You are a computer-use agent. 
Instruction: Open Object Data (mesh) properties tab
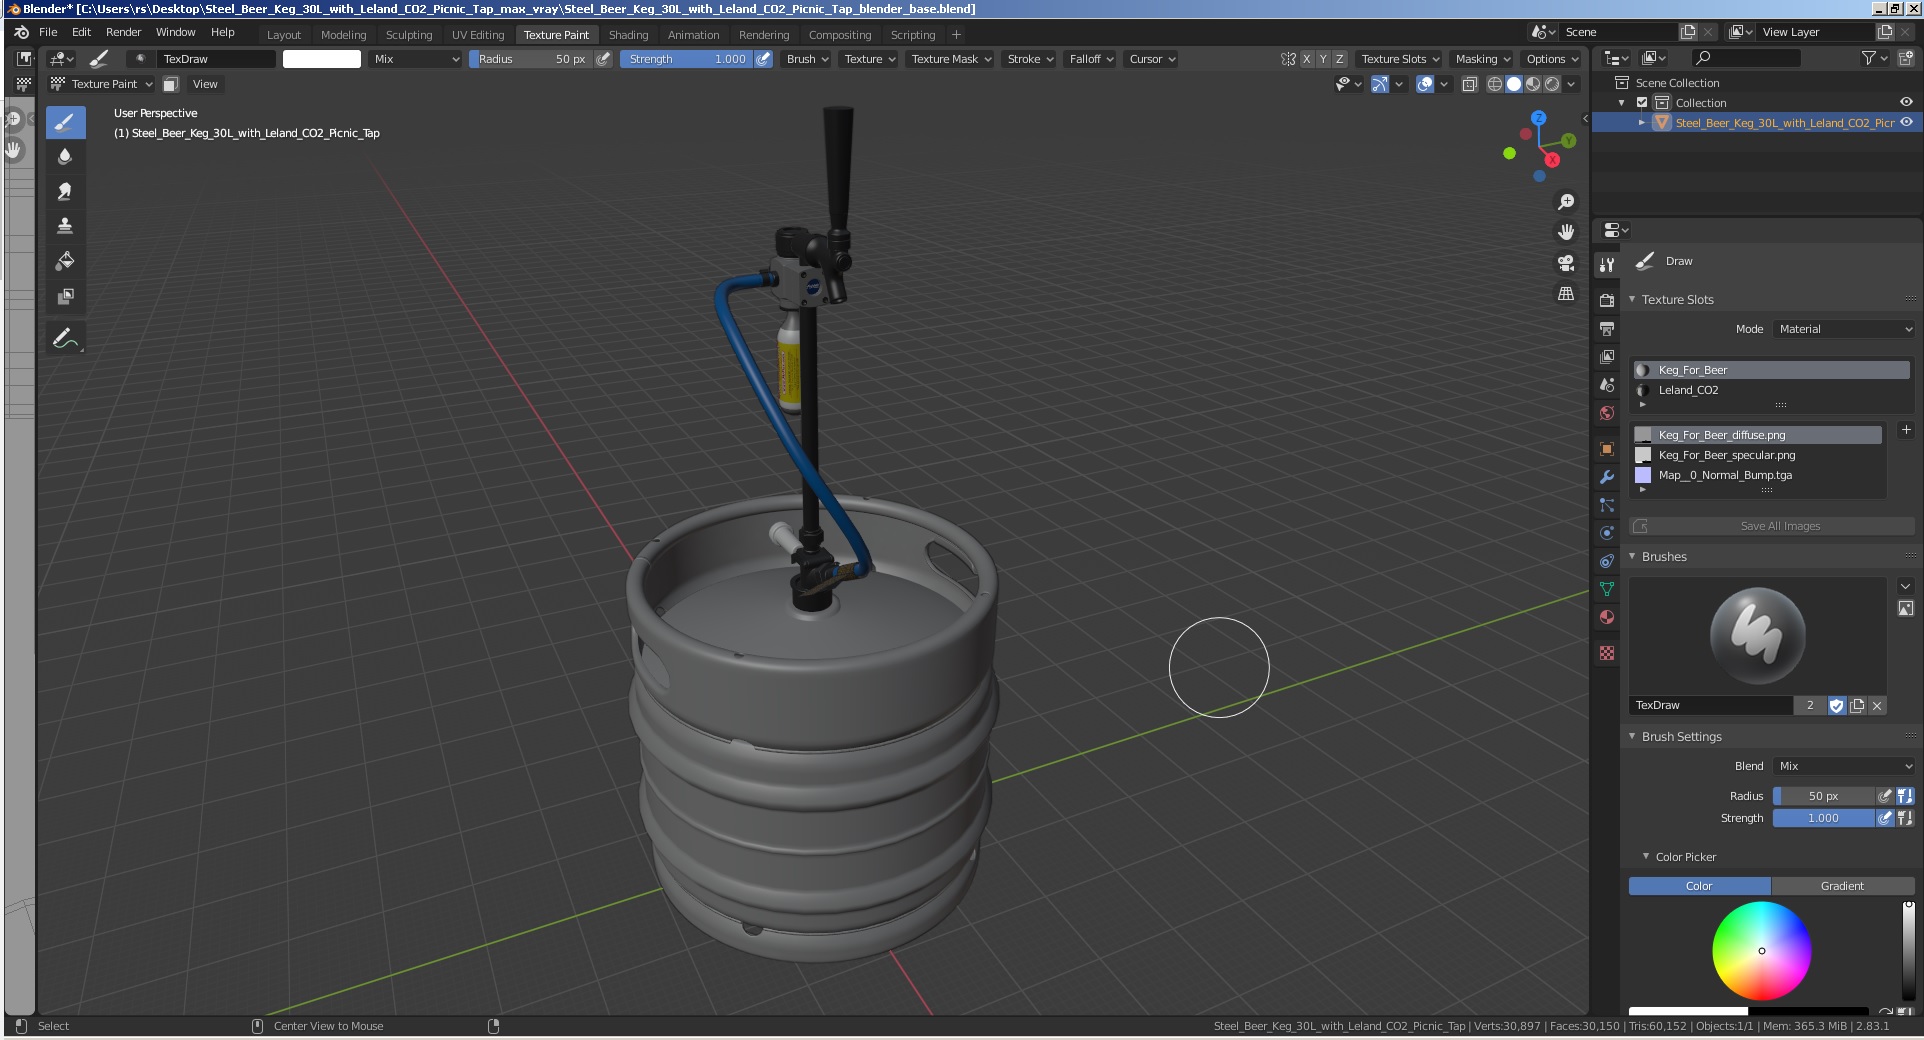(x=1607, y=589)
